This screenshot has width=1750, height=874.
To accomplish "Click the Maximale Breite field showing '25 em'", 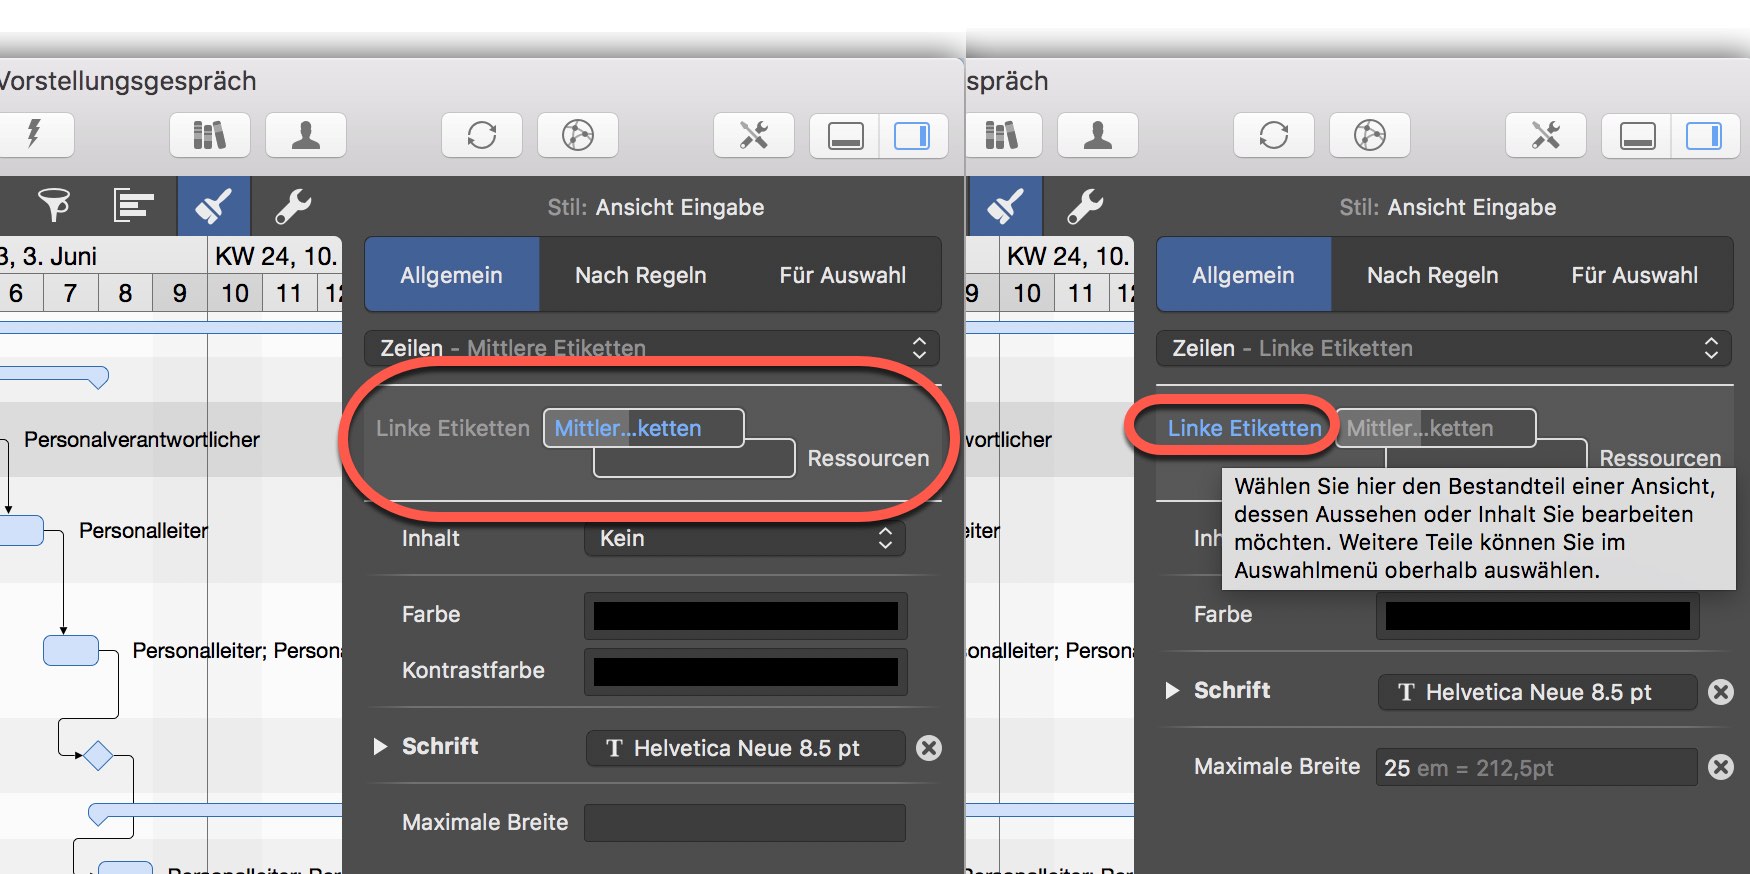I will click(1535, 768).
